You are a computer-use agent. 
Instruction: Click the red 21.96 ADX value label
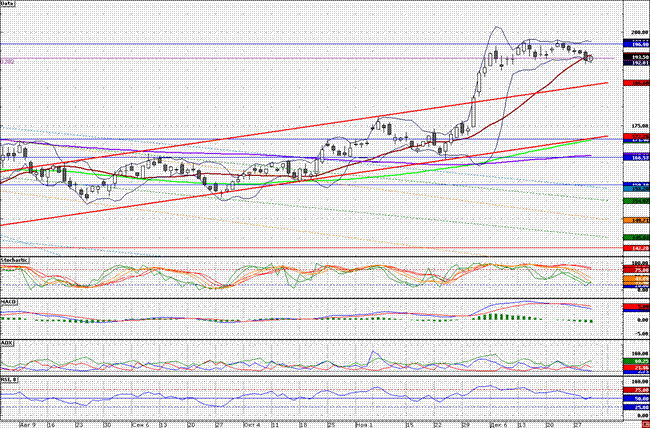click(x=637, y=368)
